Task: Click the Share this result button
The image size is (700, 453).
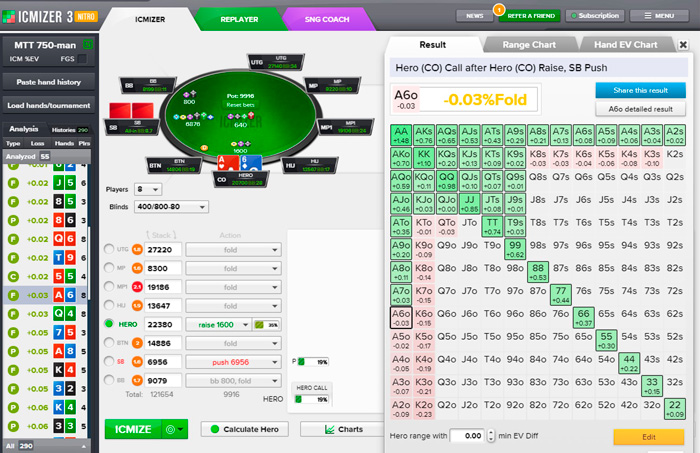Action: (641, 90)
